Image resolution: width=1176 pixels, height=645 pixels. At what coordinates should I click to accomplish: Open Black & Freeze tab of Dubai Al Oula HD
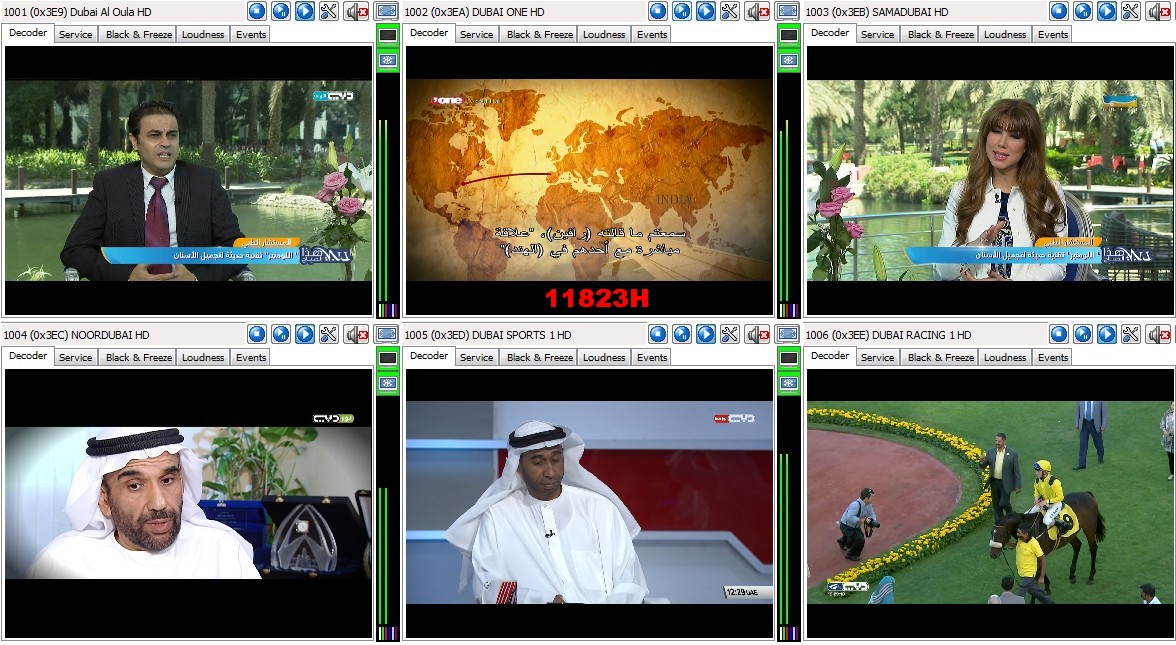[x=139, y=34]
